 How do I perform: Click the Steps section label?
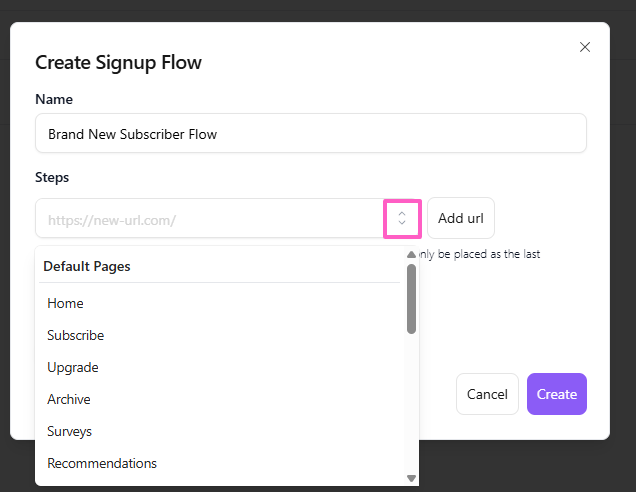[x=52, y=177]
